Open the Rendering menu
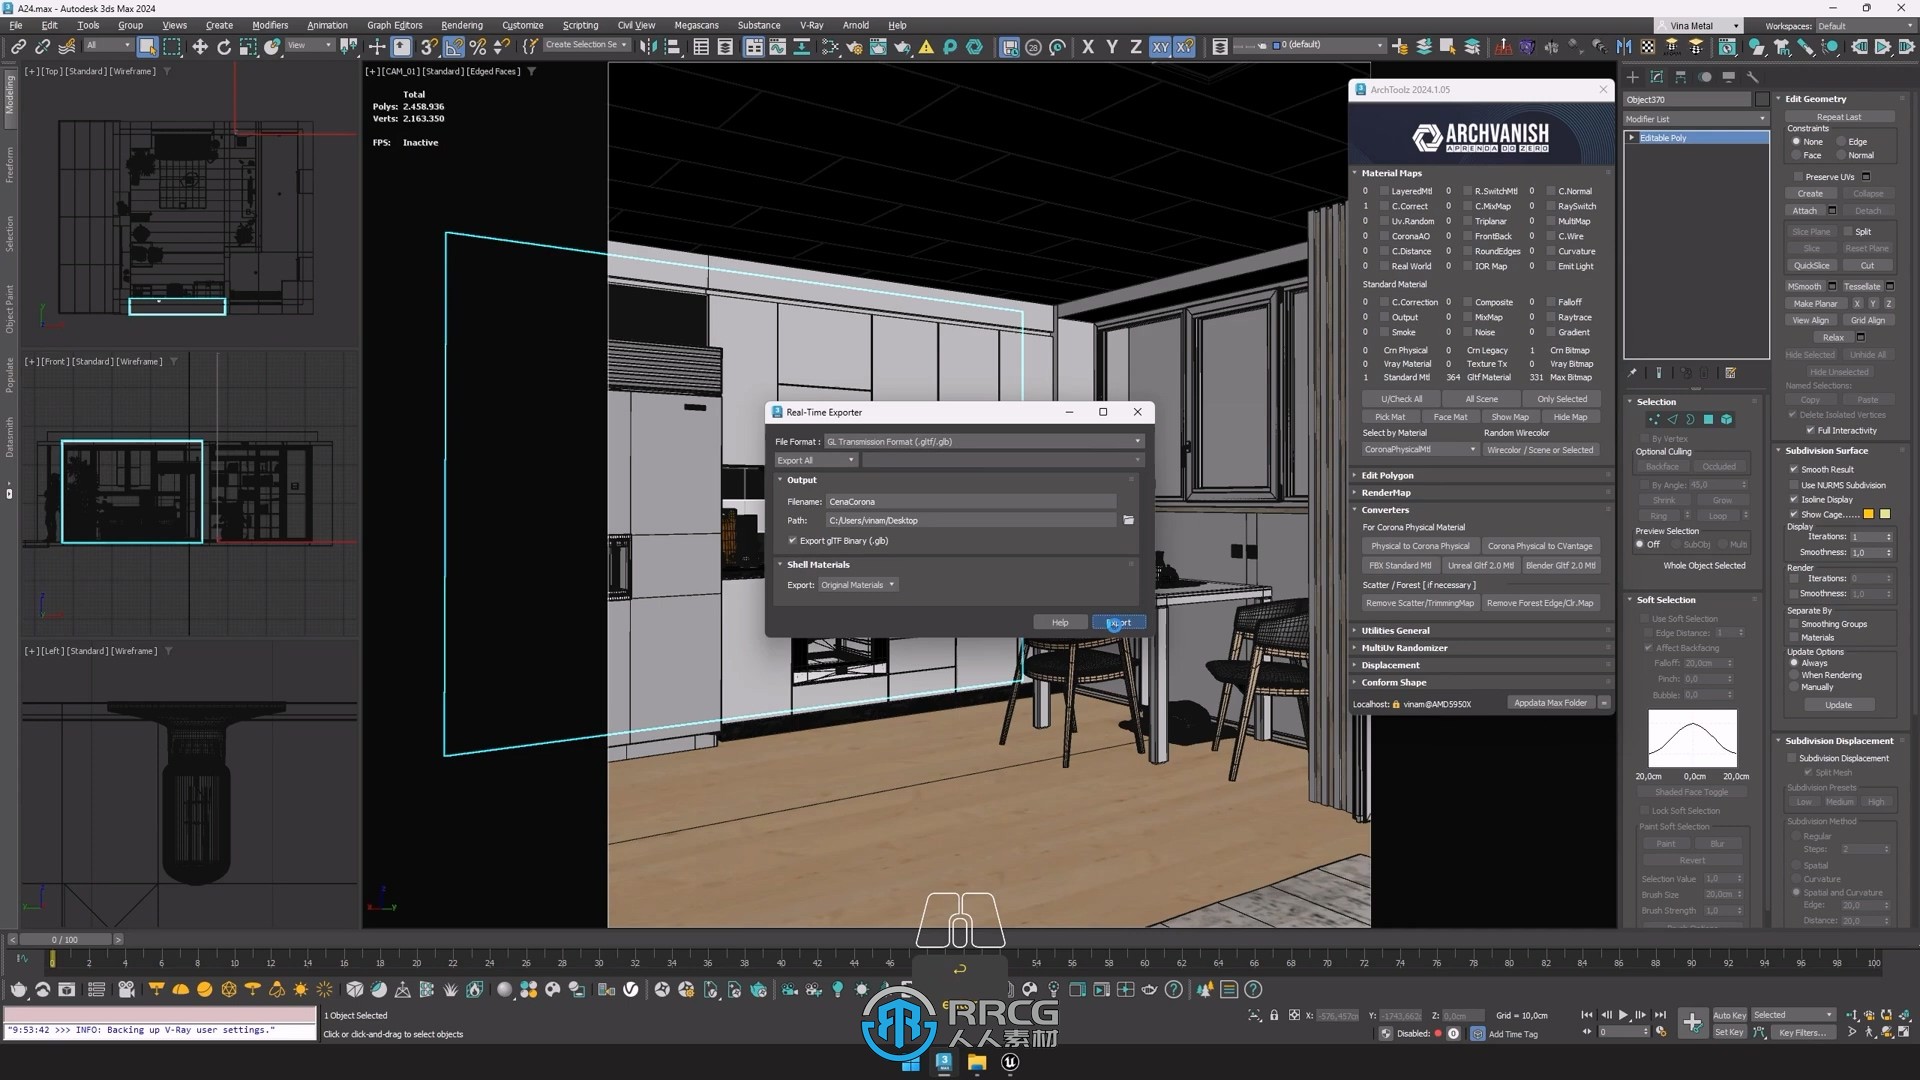The width and height of the screenshot is (1920, 1080). pyautogui.click(x=462, y=25)
